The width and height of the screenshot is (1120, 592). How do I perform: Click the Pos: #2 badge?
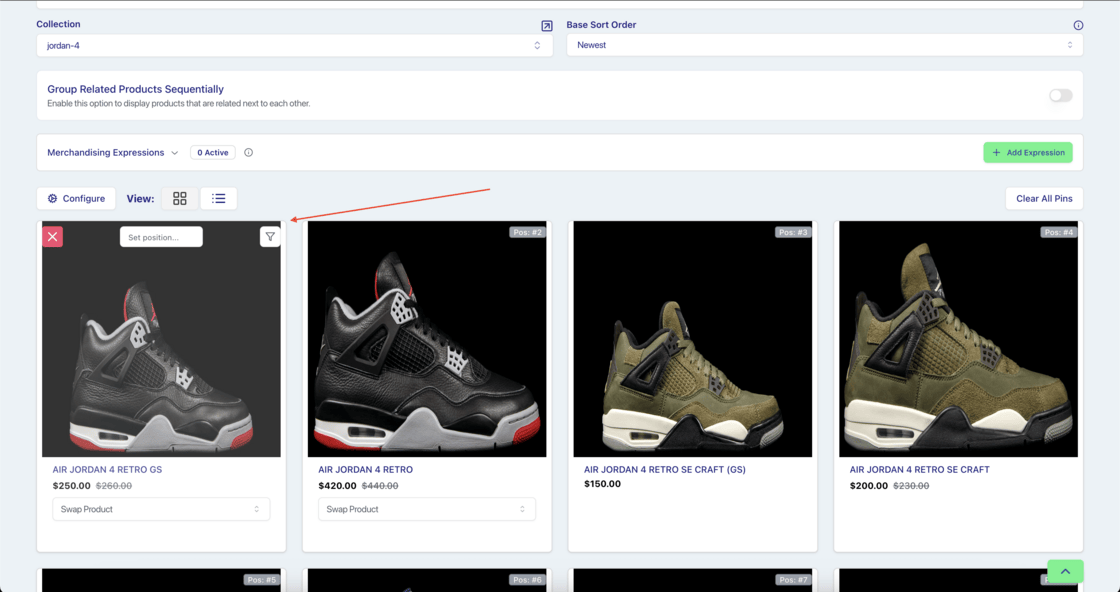527,232
